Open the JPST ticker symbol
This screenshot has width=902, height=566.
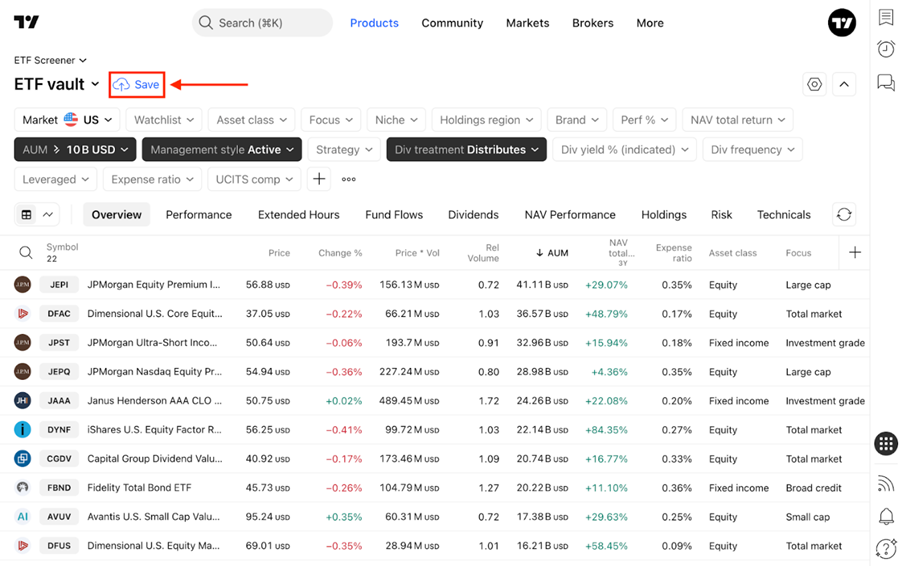(59, 342)
